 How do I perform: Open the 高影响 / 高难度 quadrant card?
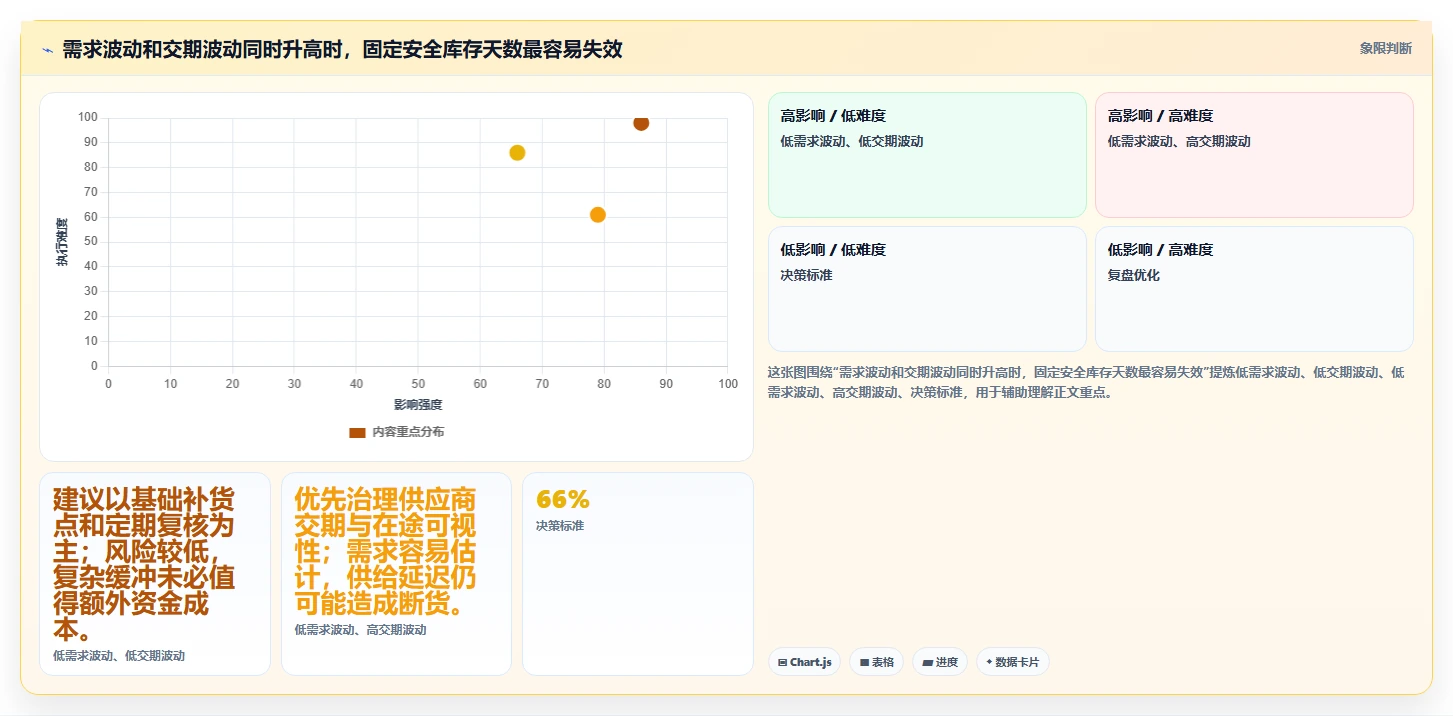(x=1254, y=155)
